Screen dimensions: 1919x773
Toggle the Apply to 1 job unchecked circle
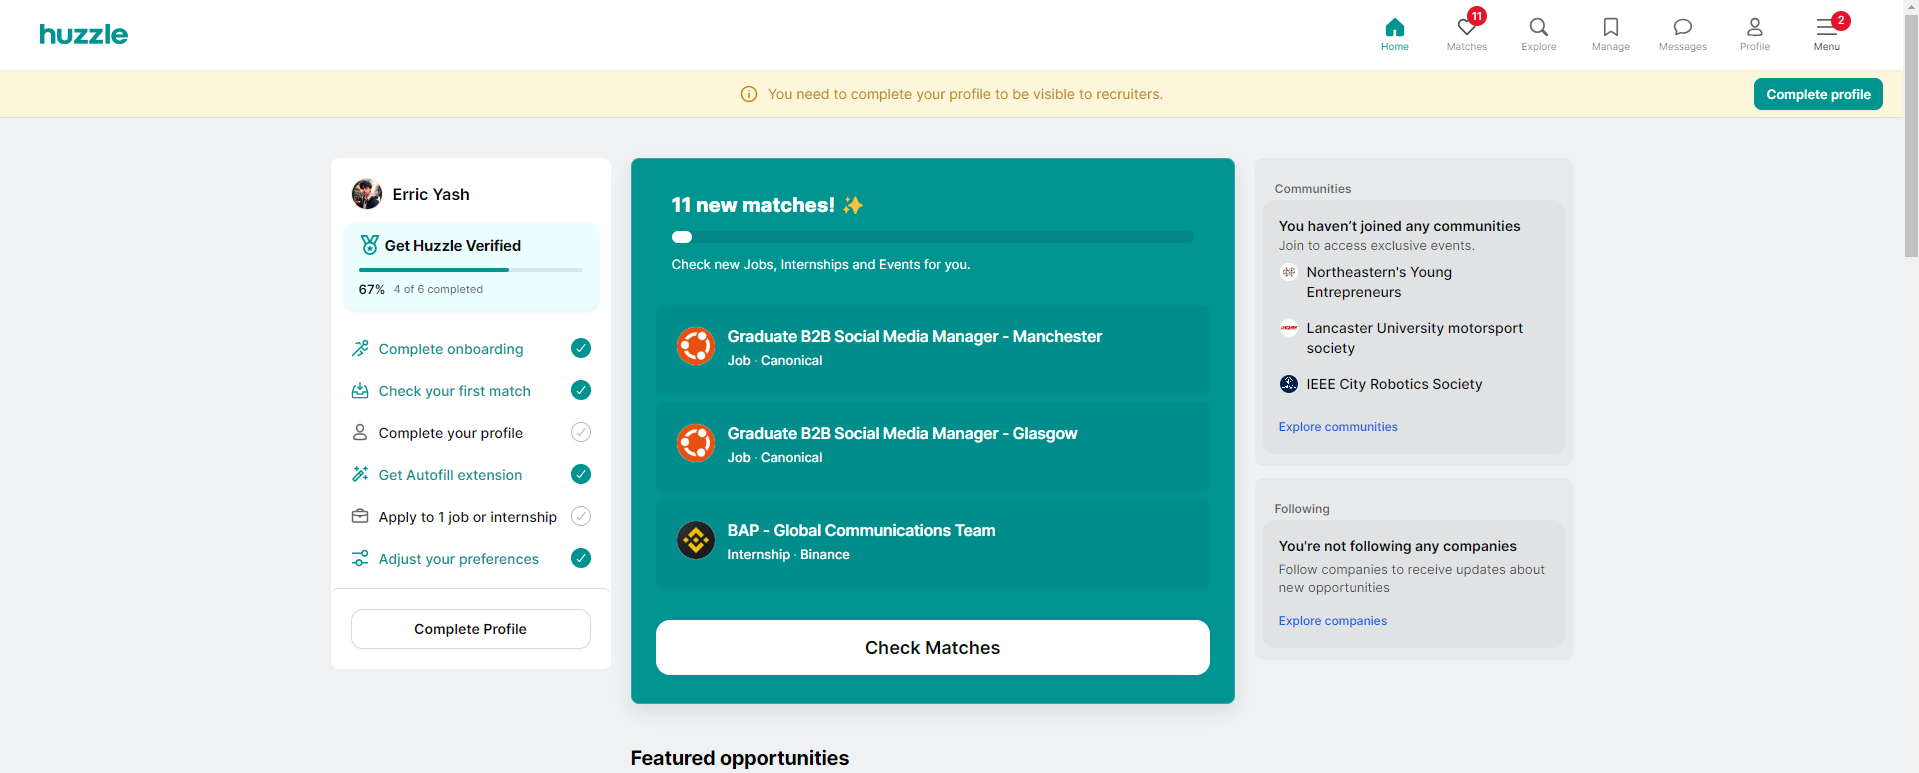[580, 516]
